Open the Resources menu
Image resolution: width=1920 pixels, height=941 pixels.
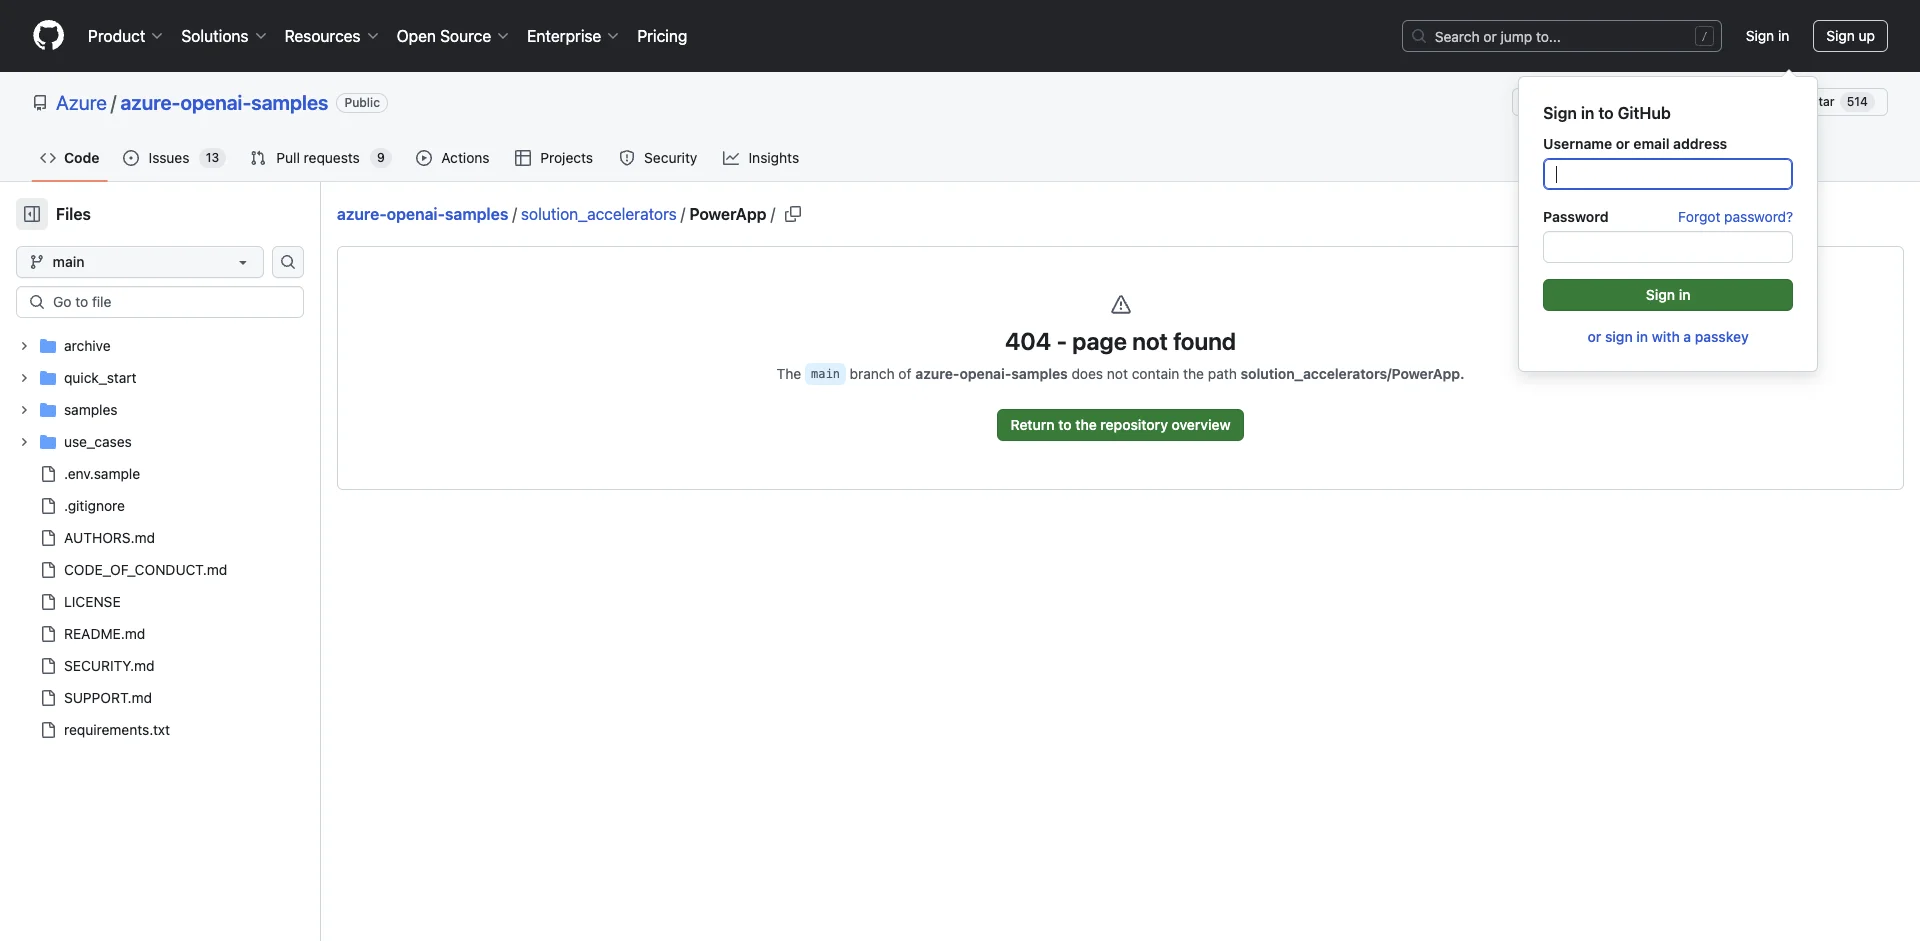click(331, 36)
